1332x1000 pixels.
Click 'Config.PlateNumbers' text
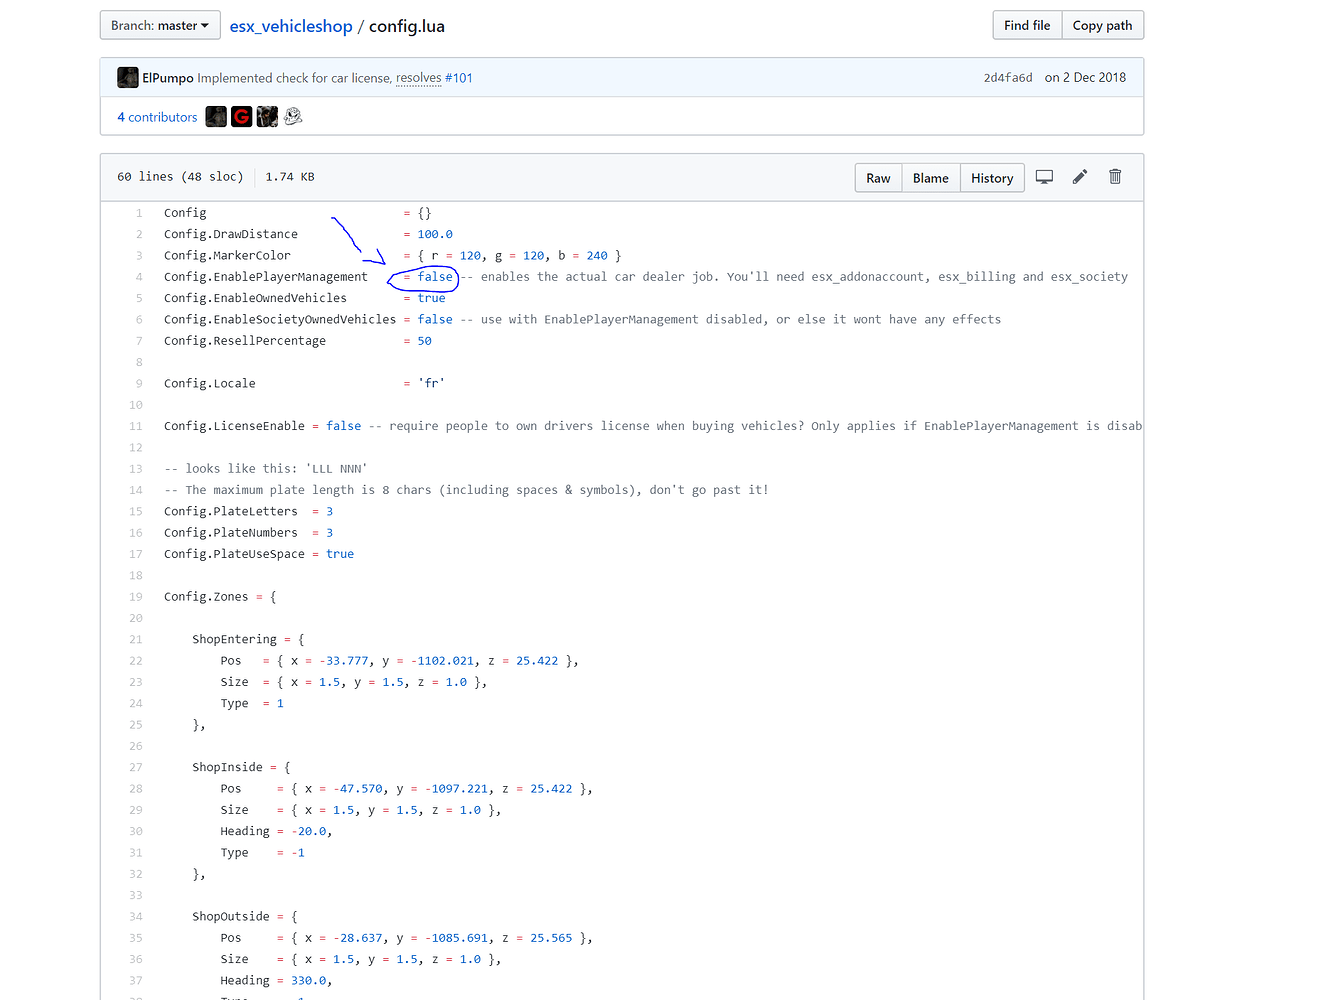pos(231,533)
